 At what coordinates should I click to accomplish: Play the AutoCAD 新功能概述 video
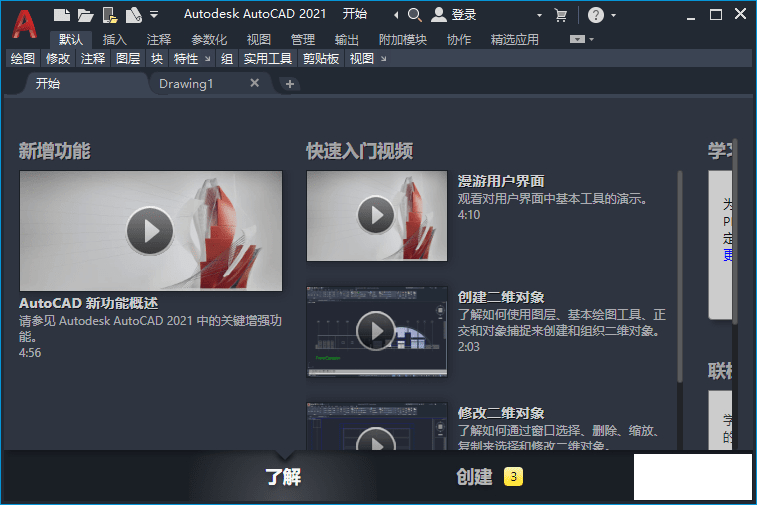[x=150, y=231]
